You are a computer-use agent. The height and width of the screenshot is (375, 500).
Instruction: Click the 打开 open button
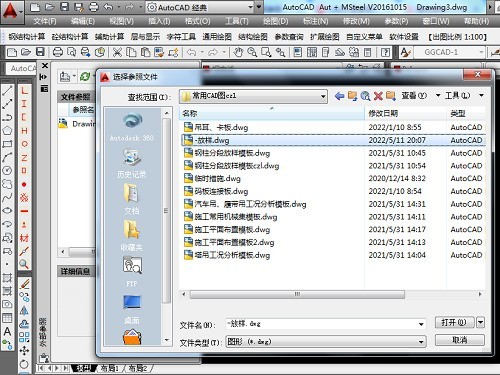[456, 322]
